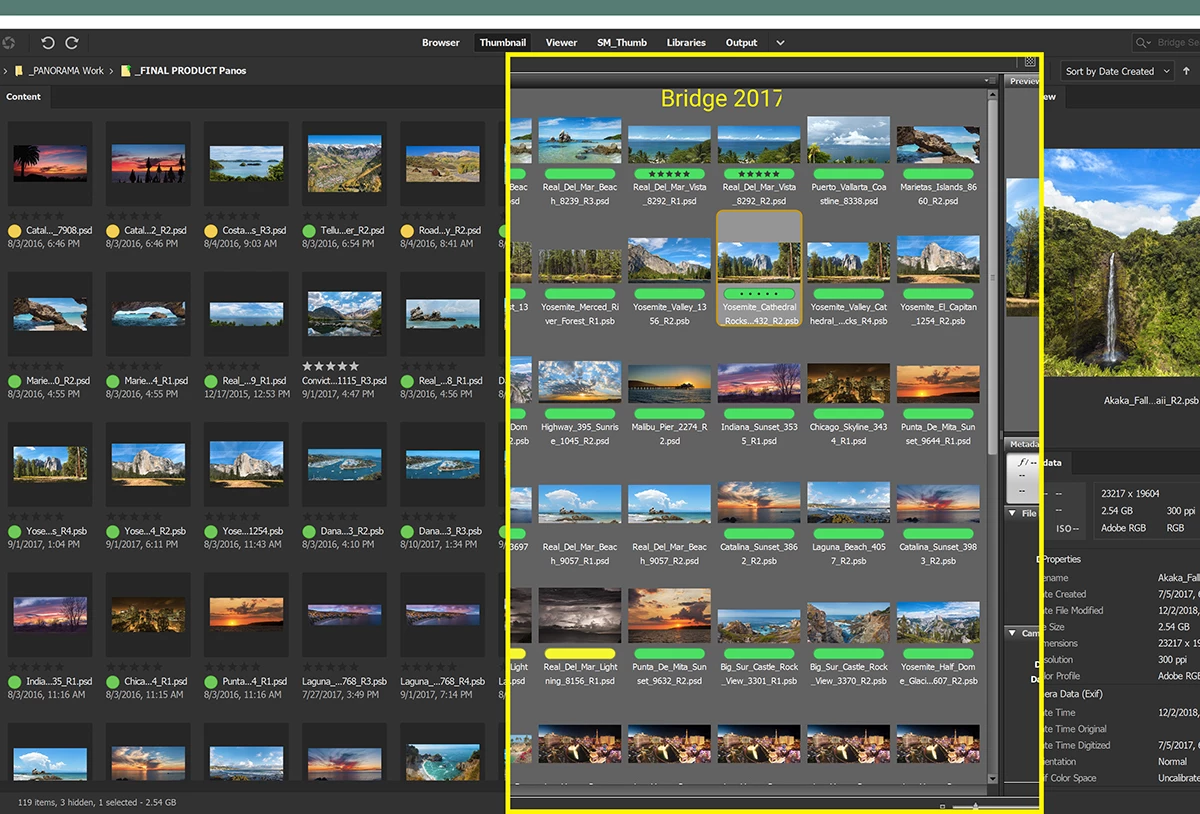The width and height of the screenshot is (1200, 814).
Task: Go to _FINAL PRODUCT Panos breadcrumb
Action: pos(191,71)
